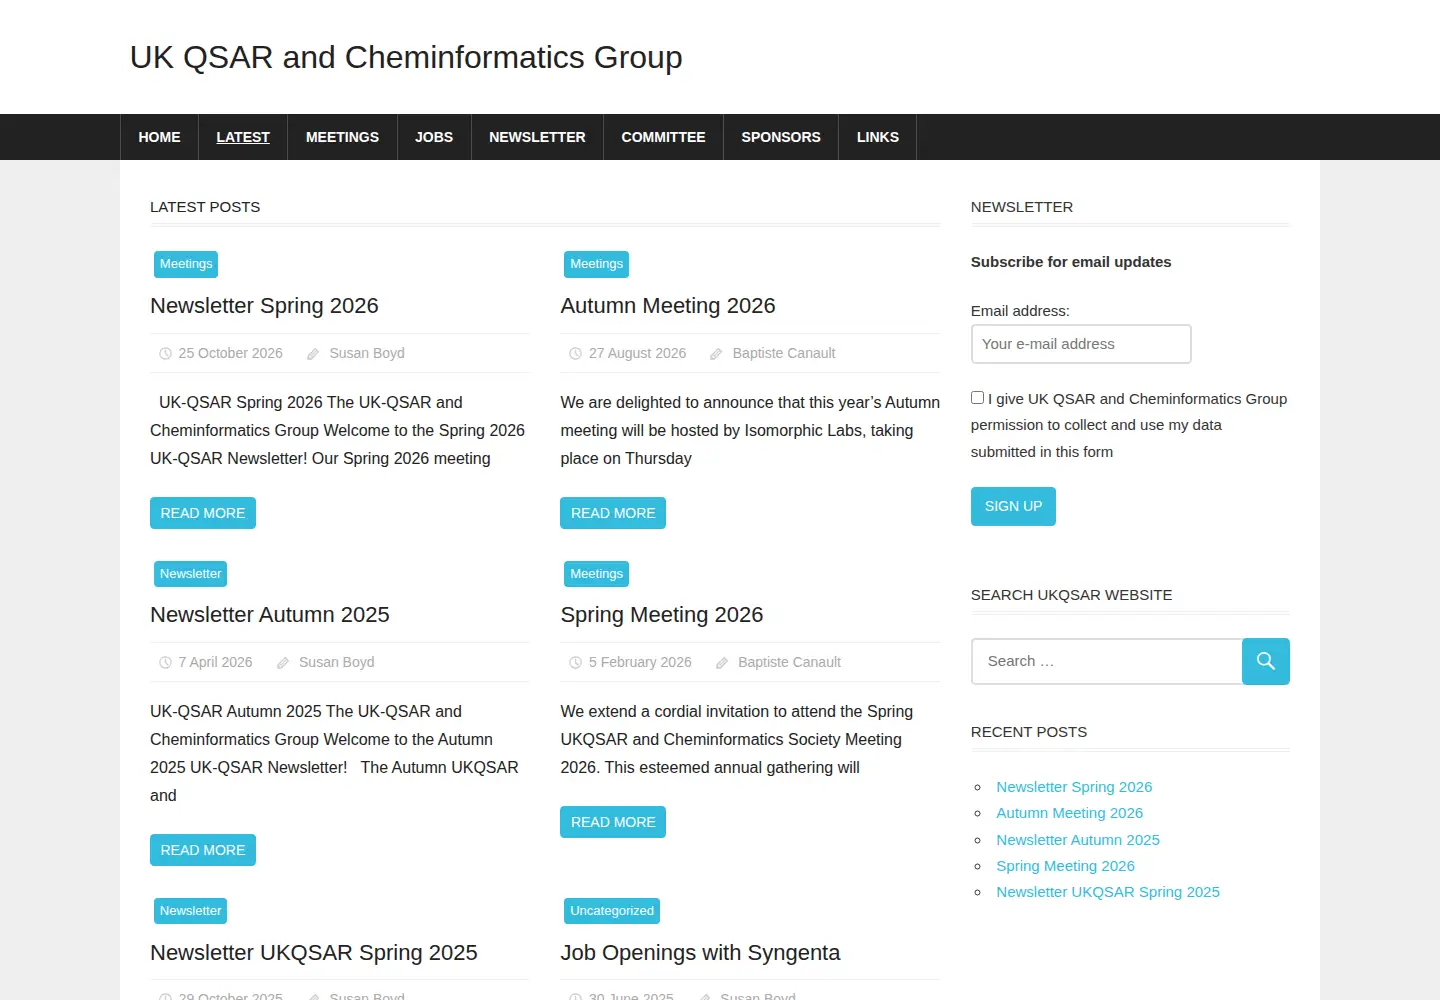Read more of Autumn Meeting 2026 post
Screen dimensions: 1440x1000
[x=613, y=513]
